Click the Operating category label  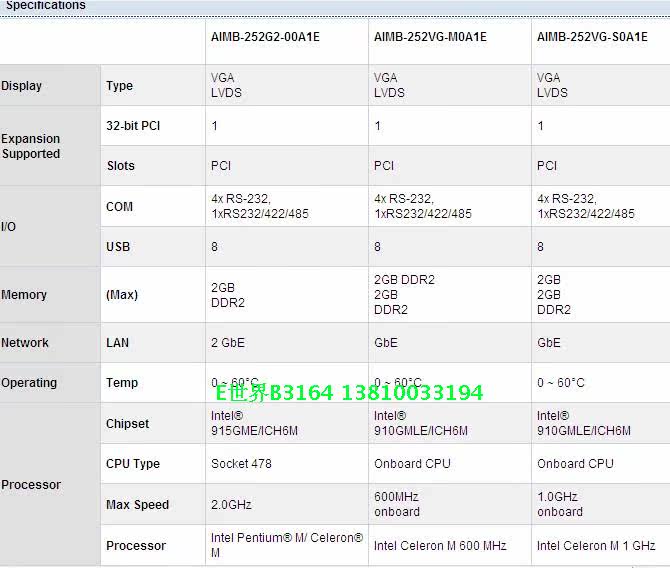tap(29, 383)
